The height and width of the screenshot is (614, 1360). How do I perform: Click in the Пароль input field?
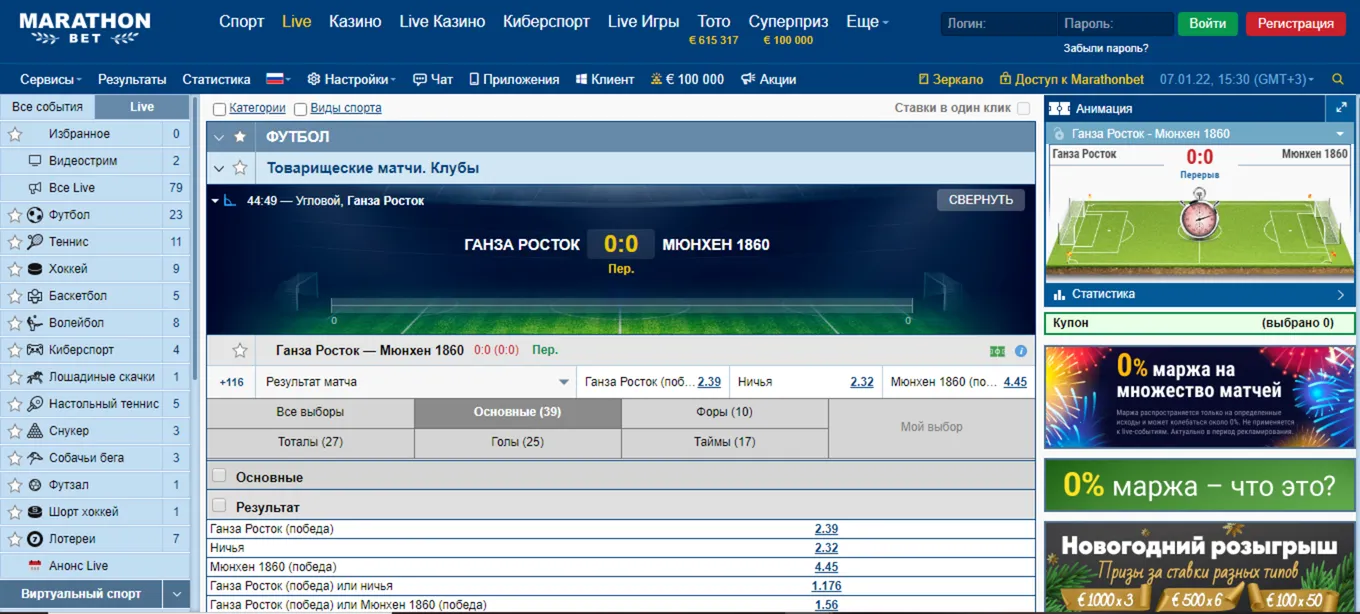(x=1115, y=24)
